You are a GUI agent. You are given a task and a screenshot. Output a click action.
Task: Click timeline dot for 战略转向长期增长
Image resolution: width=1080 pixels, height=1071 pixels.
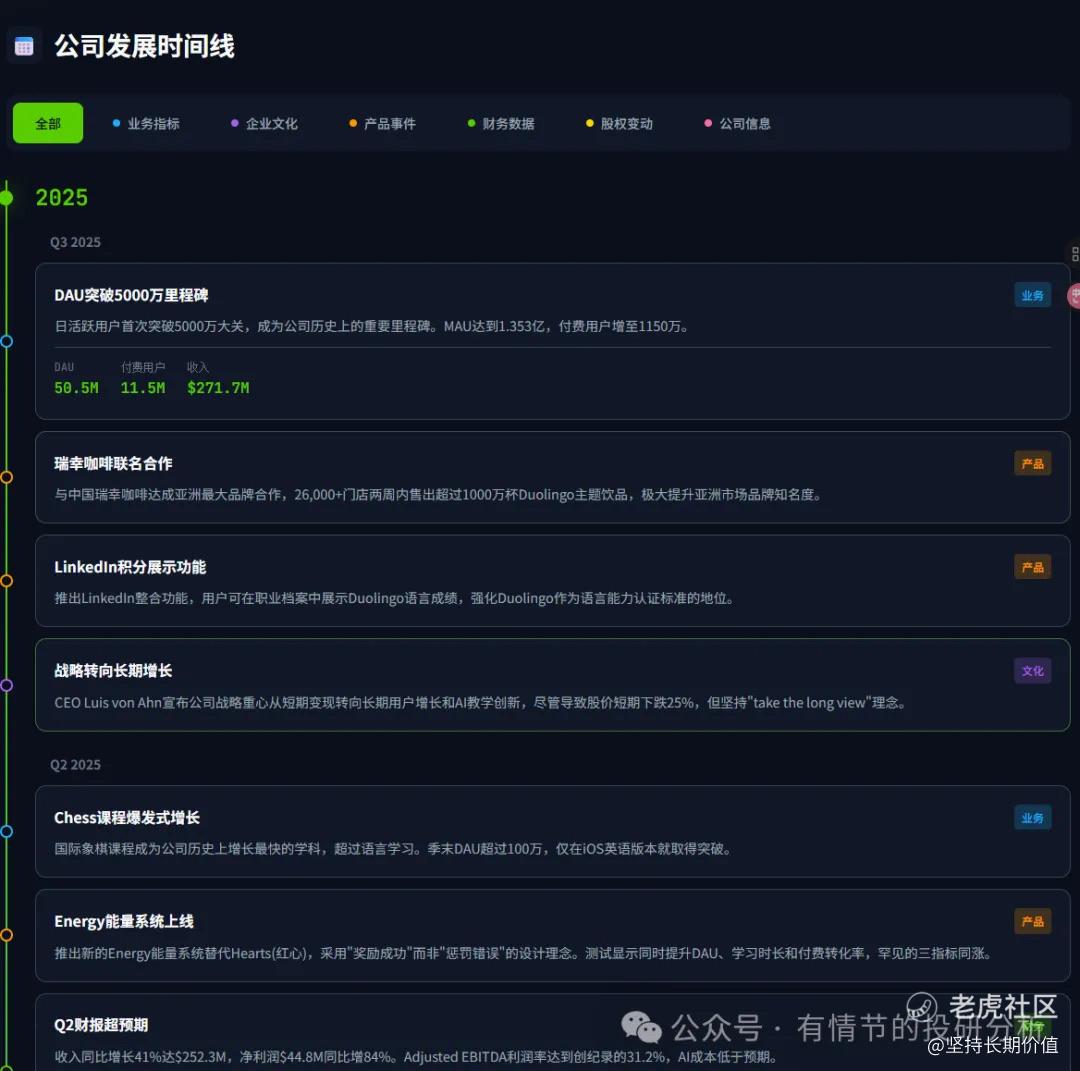(6, 685)
